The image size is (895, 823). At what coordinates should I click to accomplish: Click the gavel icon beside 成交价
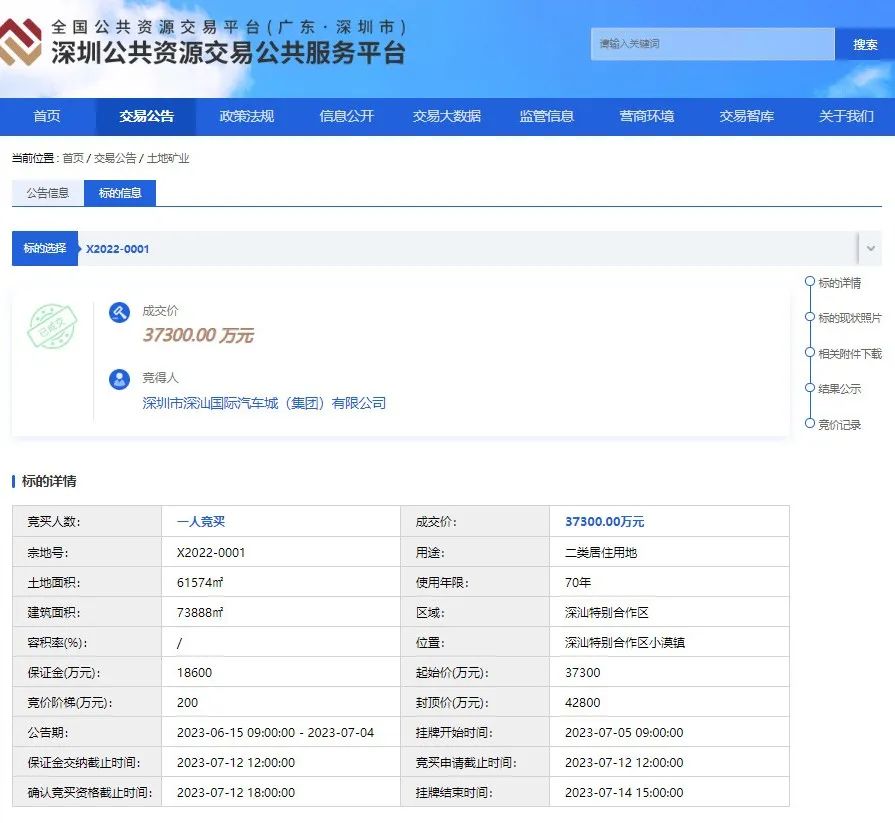tap(120, 313)
